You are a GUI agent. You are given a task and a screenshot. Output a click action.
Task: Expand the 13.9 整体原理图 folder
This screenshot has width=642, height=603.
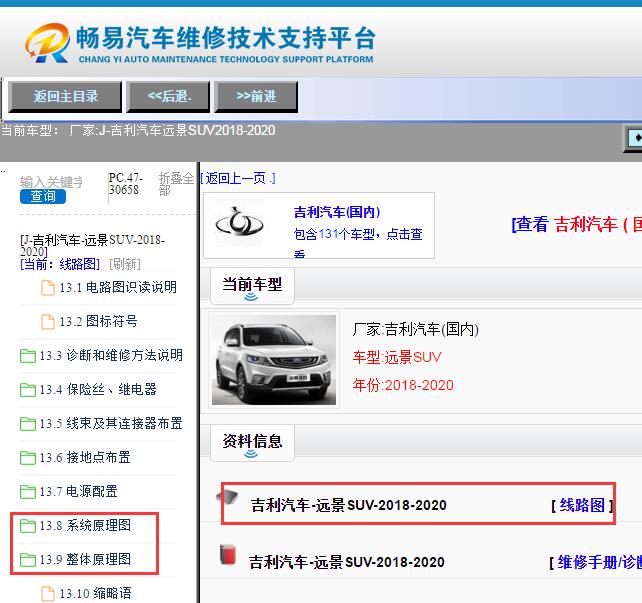[x=85, y=559]
